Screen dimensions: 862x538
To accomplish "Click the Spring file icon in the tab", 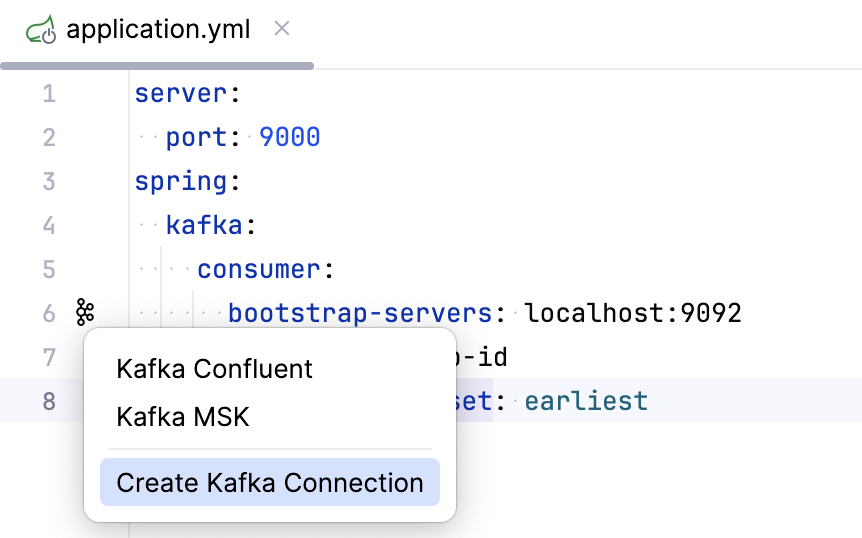I will pyautogui.click(x=41, y=30).
